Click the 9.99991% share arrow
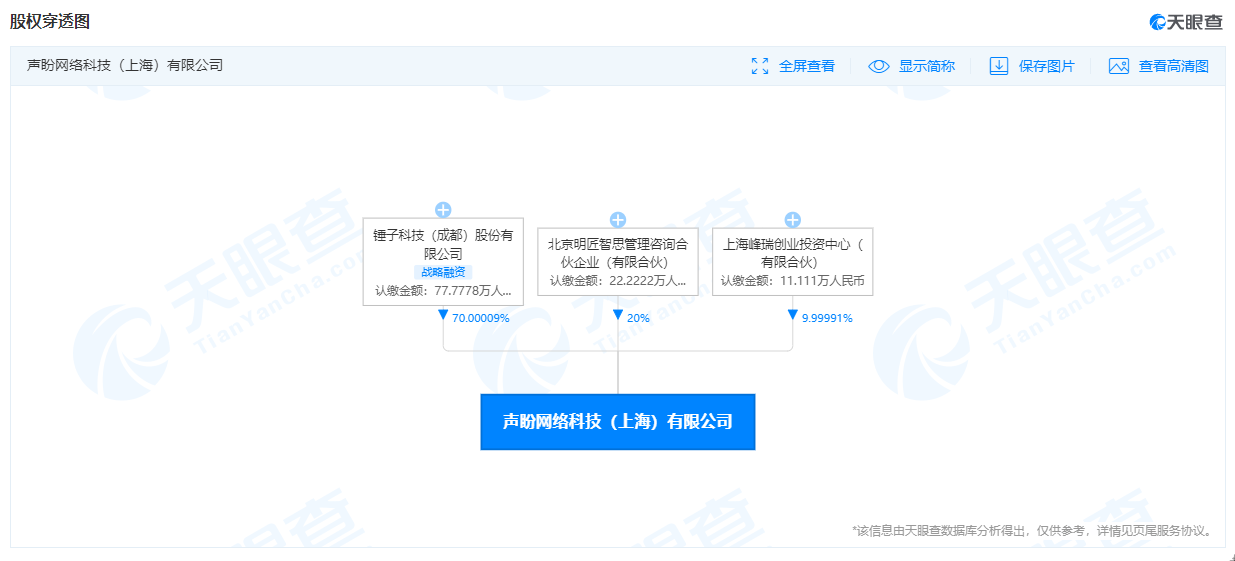1235x561 pixels. pos(793,316)
